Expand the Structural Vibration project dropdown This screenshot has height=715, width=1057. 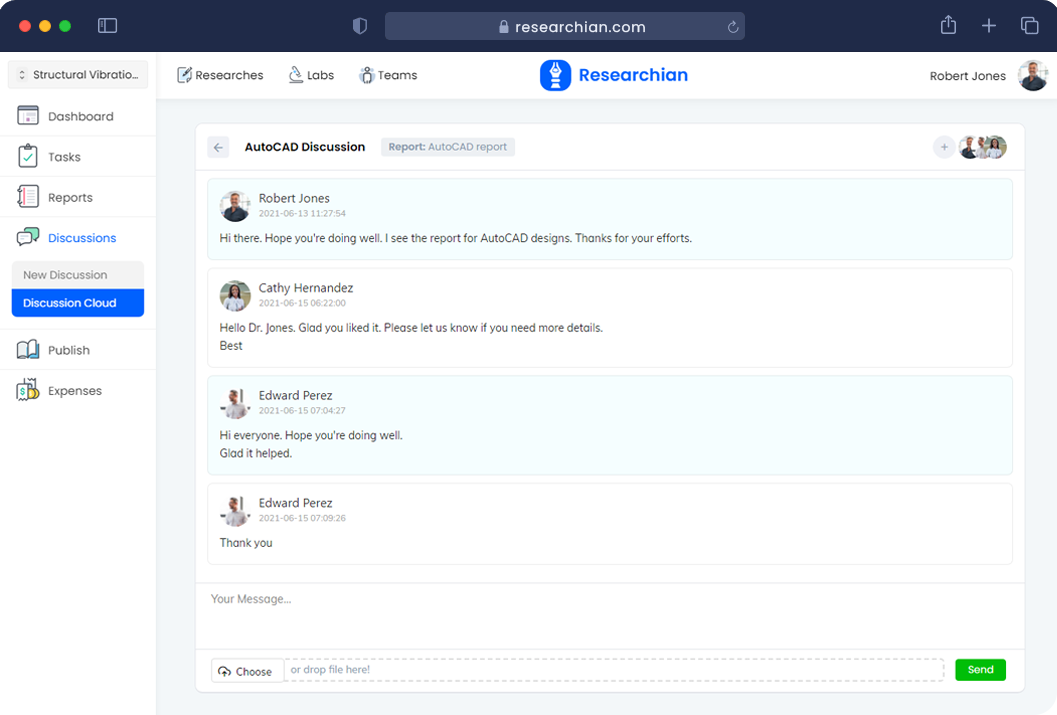[78, 75]
